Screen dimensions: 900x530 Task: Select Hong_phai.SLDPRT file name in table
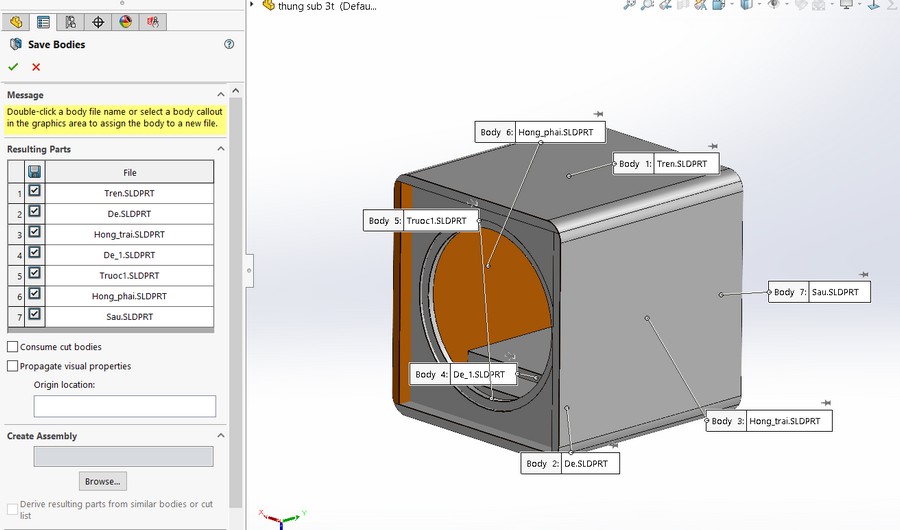click(x=129, y=296)
